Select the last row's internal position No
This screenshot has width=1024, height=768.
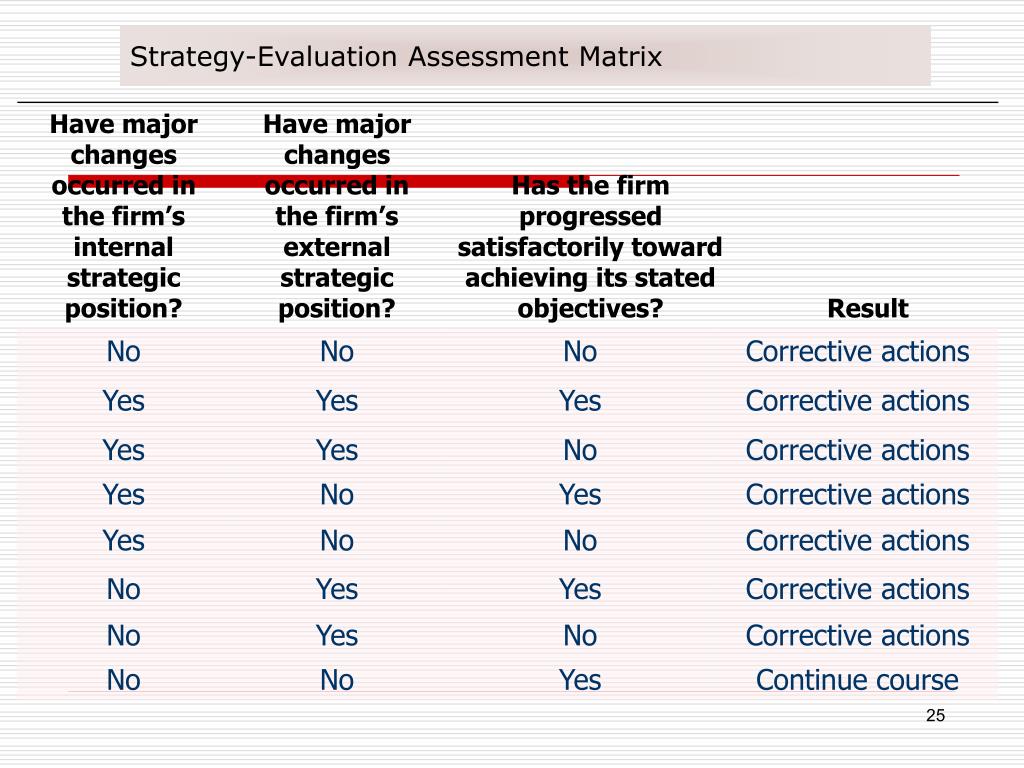coord(123,680)
